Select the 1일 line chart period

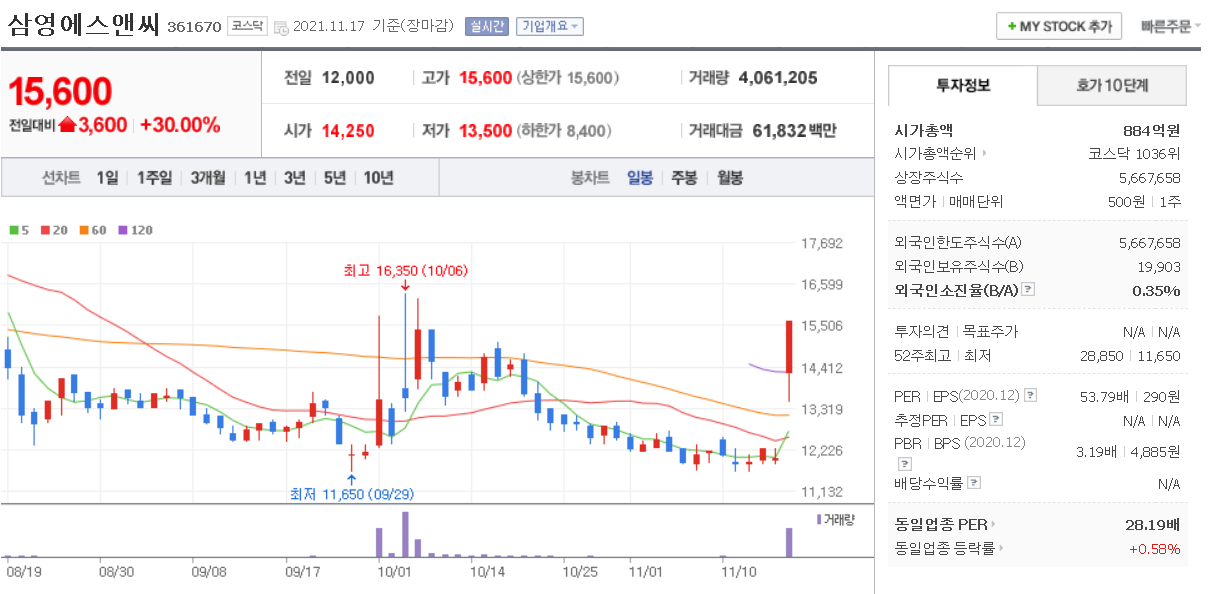(x=107, y=178)
